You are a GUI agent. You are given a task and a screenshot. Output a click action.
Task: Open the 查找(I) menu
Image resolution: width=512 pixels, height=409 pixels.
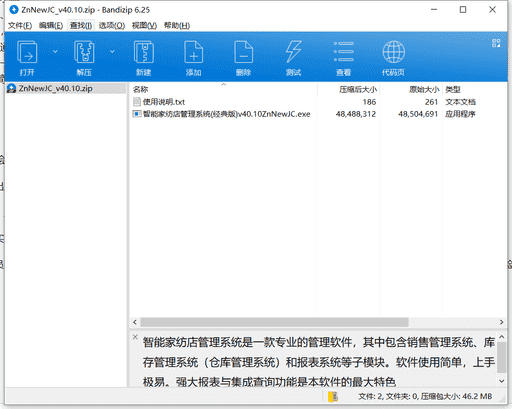pos(81,26)
